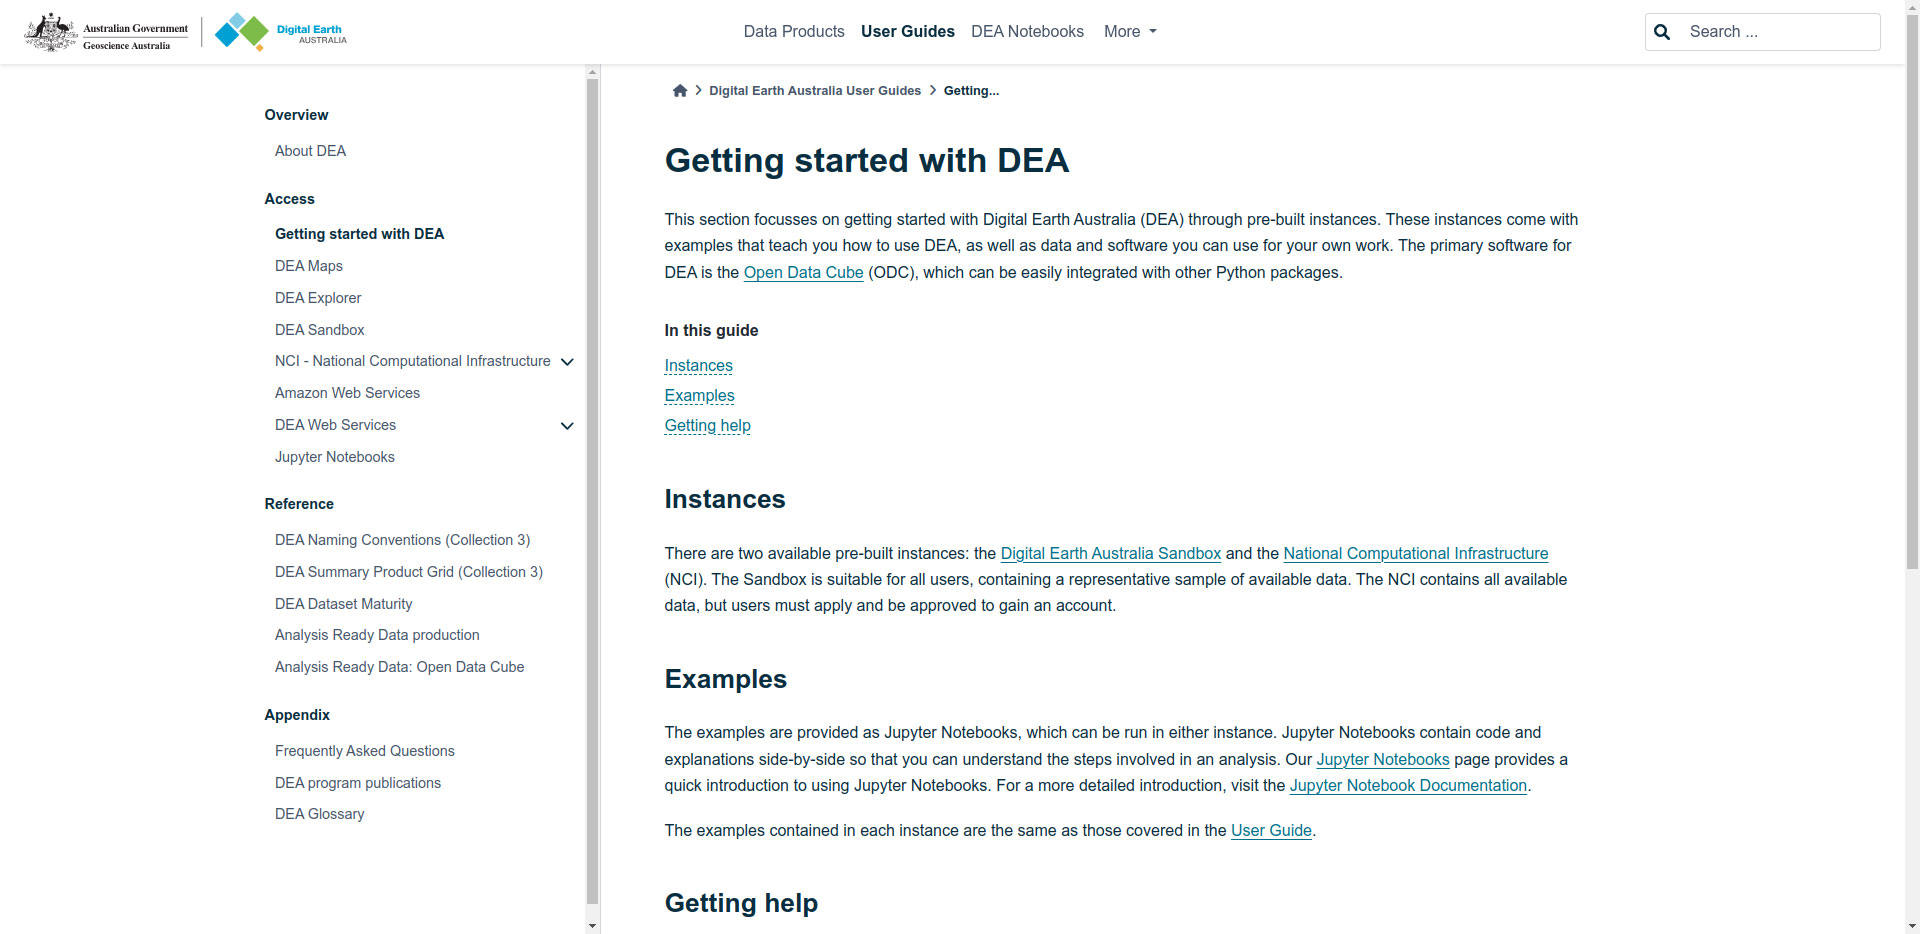Select User Guides in top navigation
The width and height of the screenshot is (1920, 934).
(x=907, y=32)
